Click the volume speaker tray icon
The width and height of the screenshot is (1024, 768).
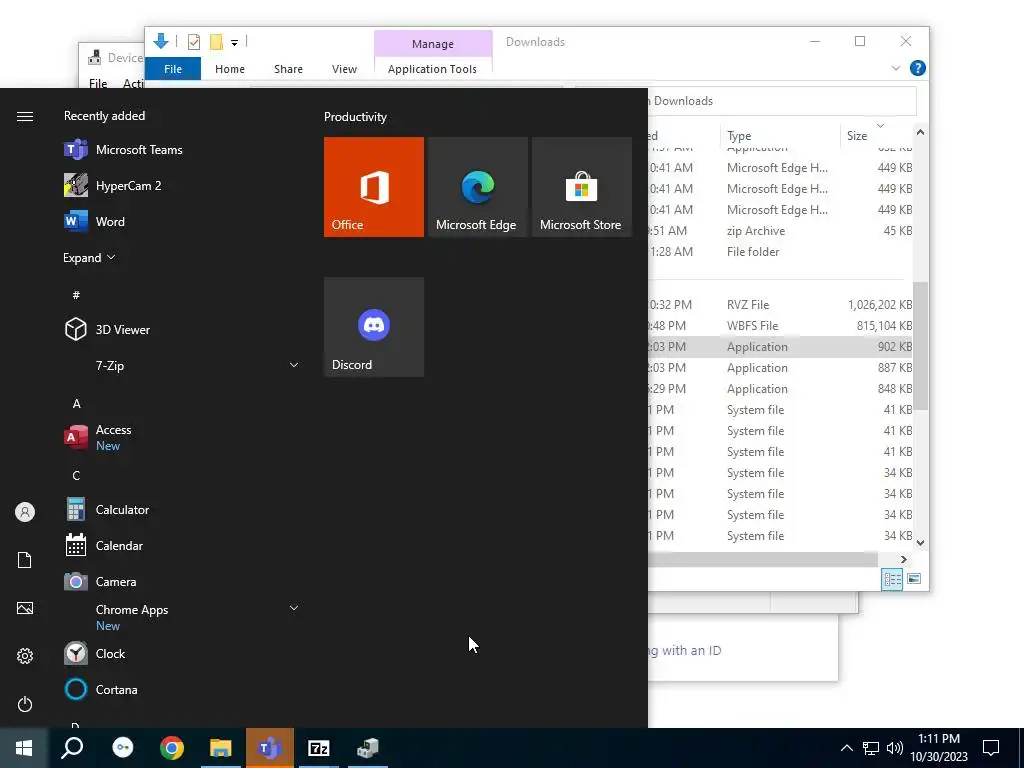895,748
